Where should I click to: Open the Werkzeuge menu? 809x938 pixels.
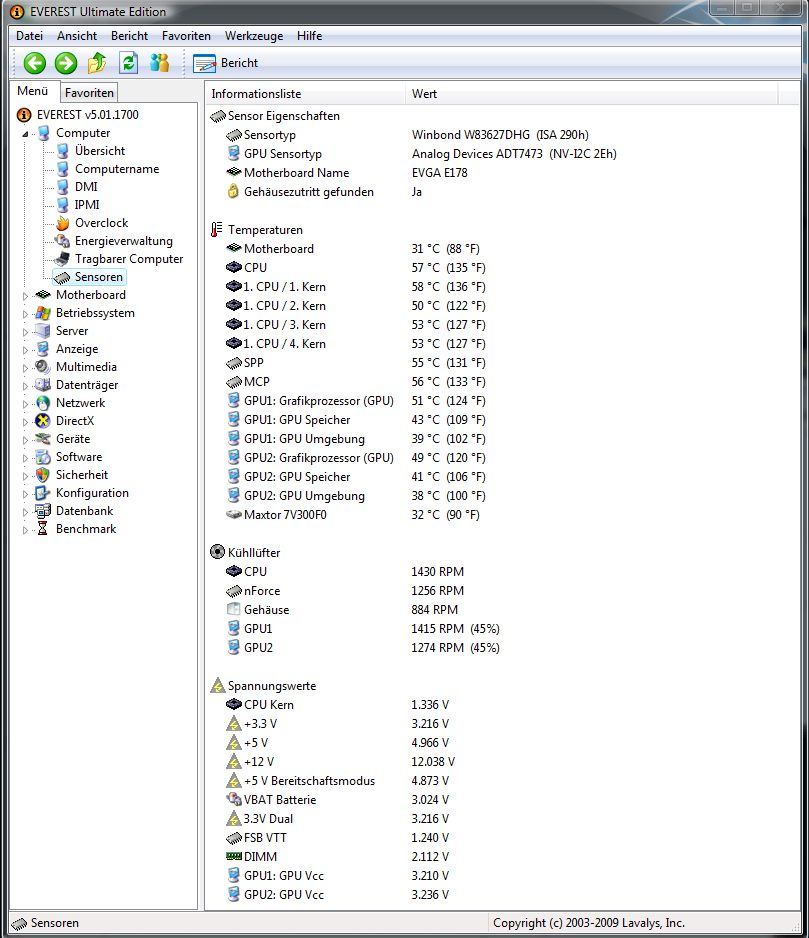[254, 36]
